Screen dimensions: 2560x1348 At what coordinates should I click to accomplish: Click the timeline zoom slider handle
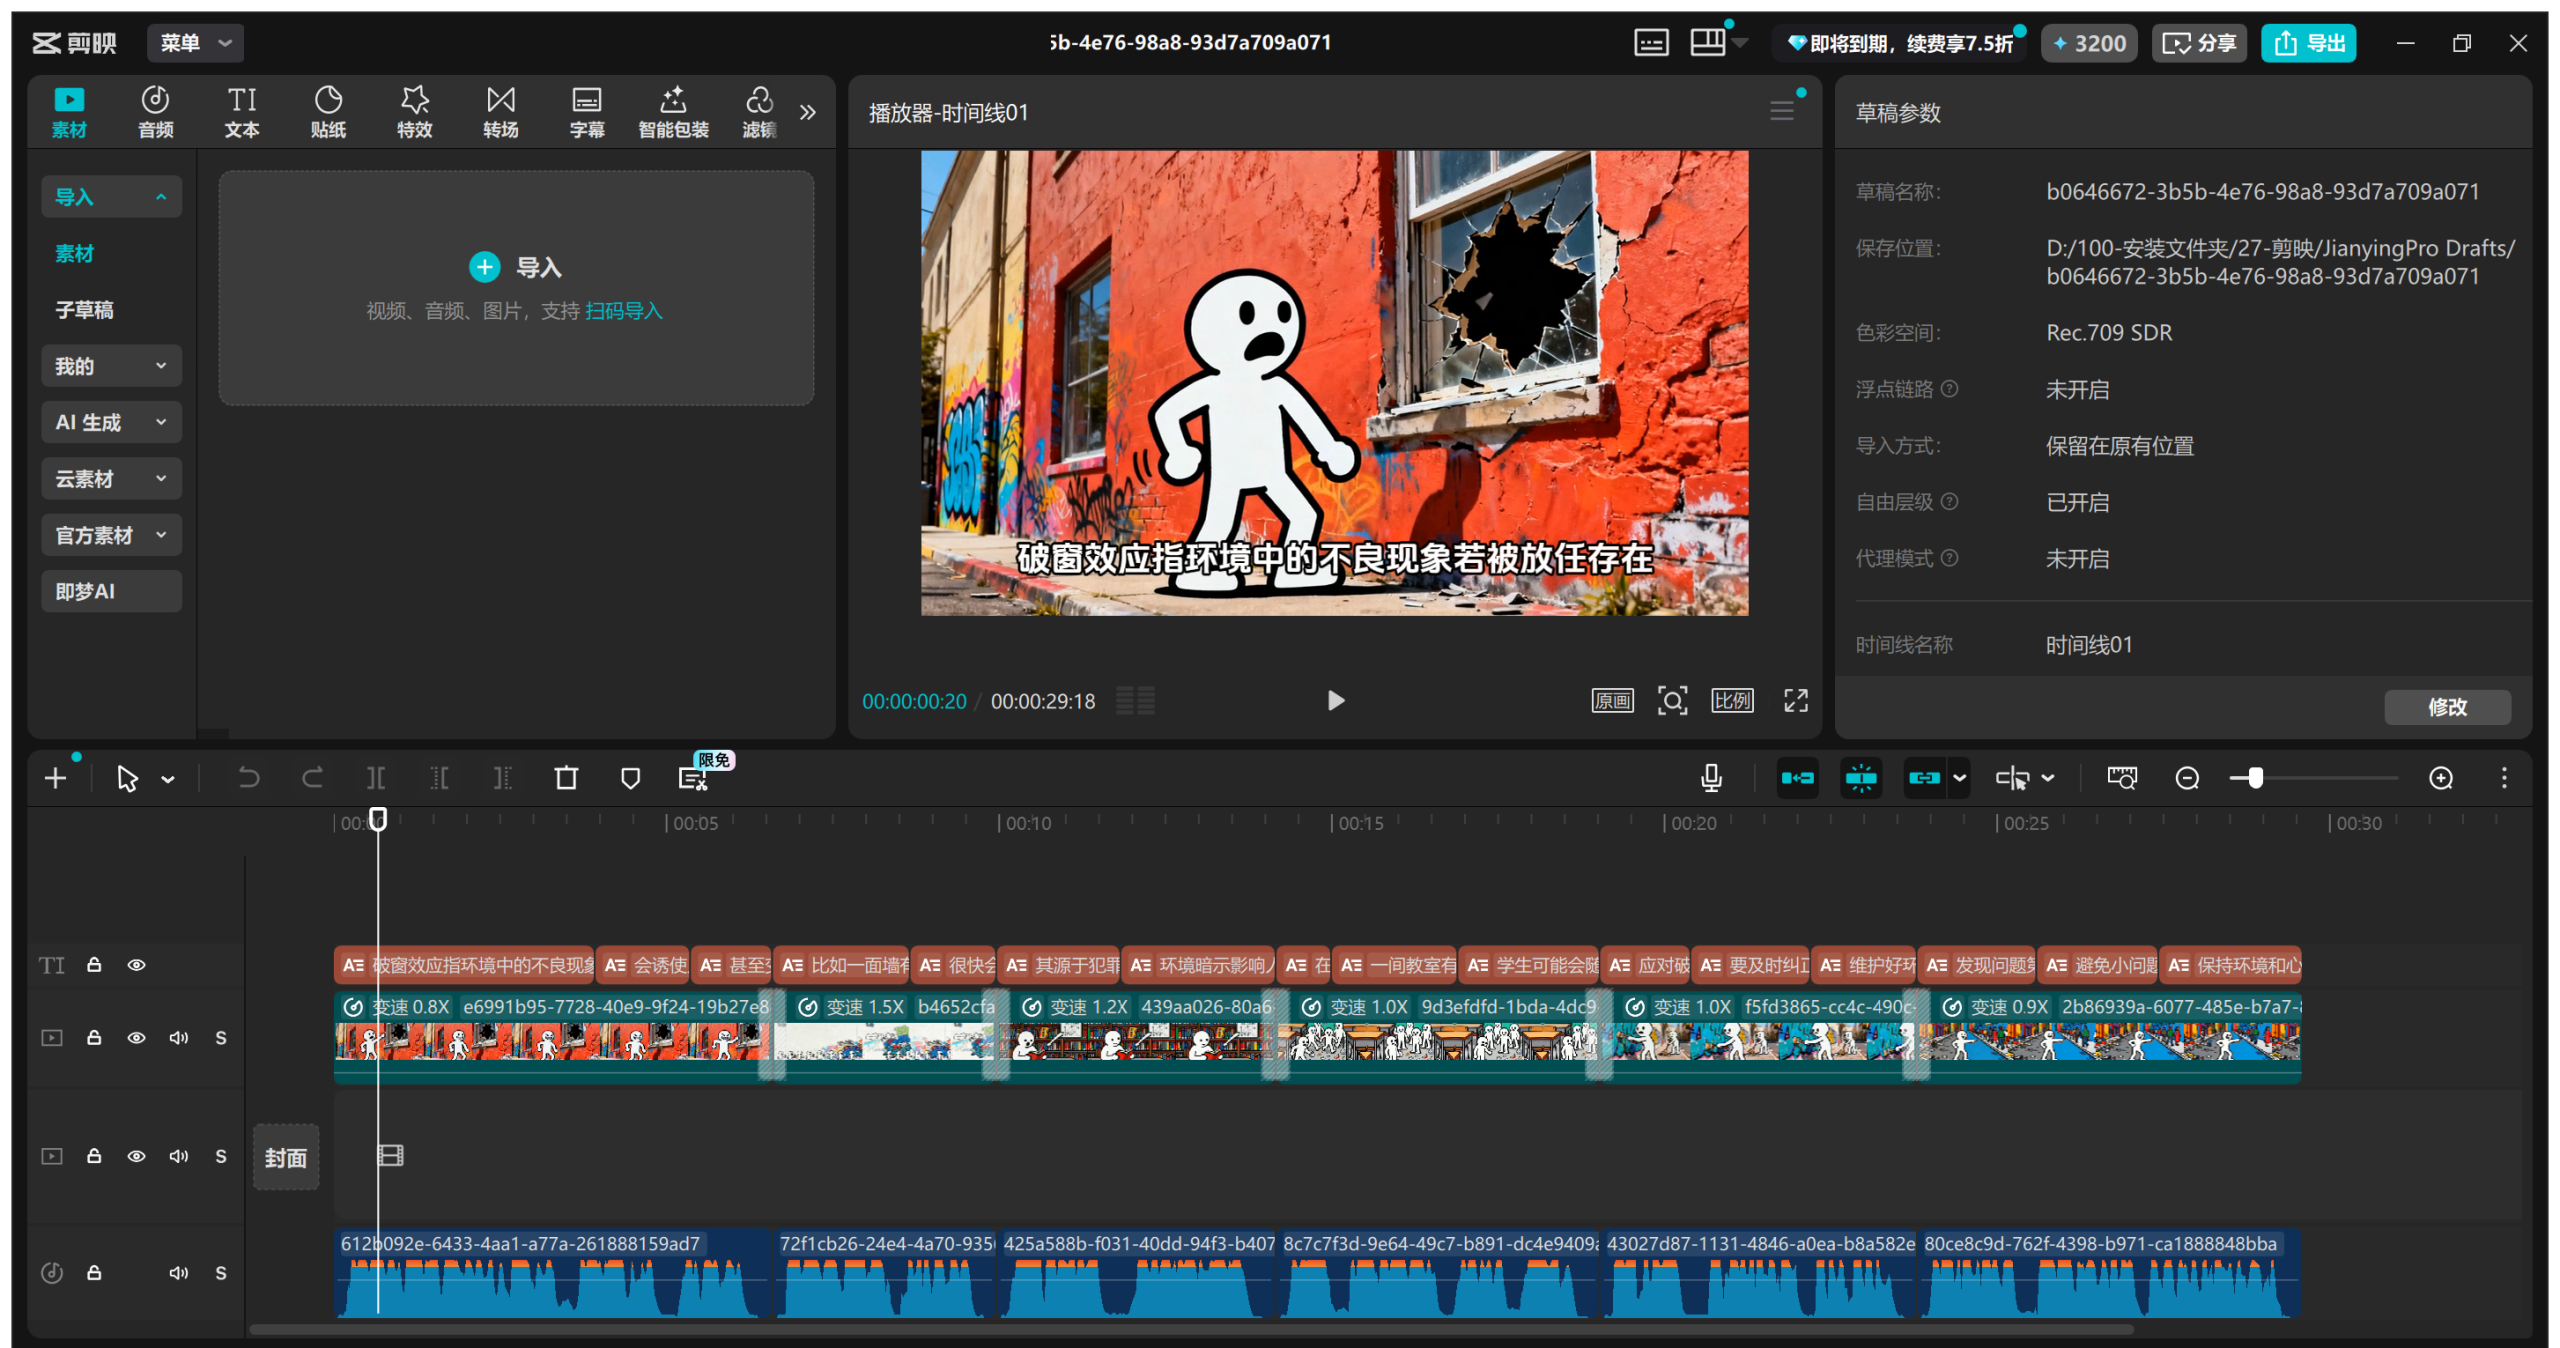[x=2255, y=778]
